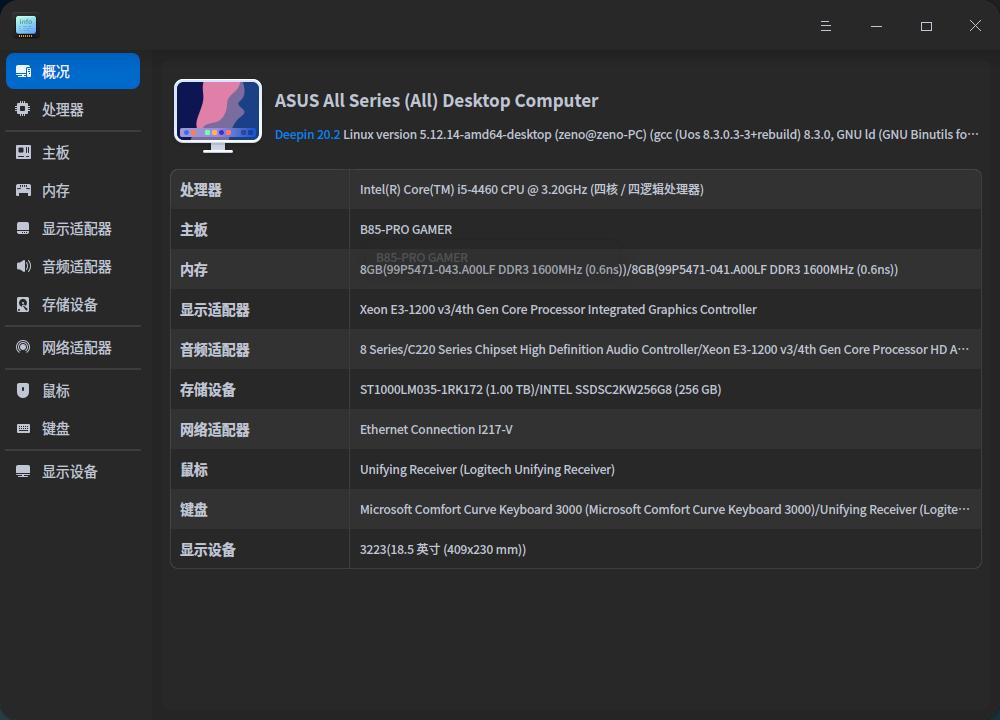Click the B85-PRO GAMER motherboard value
1000x720 pixels.
(x=406, y=230)
